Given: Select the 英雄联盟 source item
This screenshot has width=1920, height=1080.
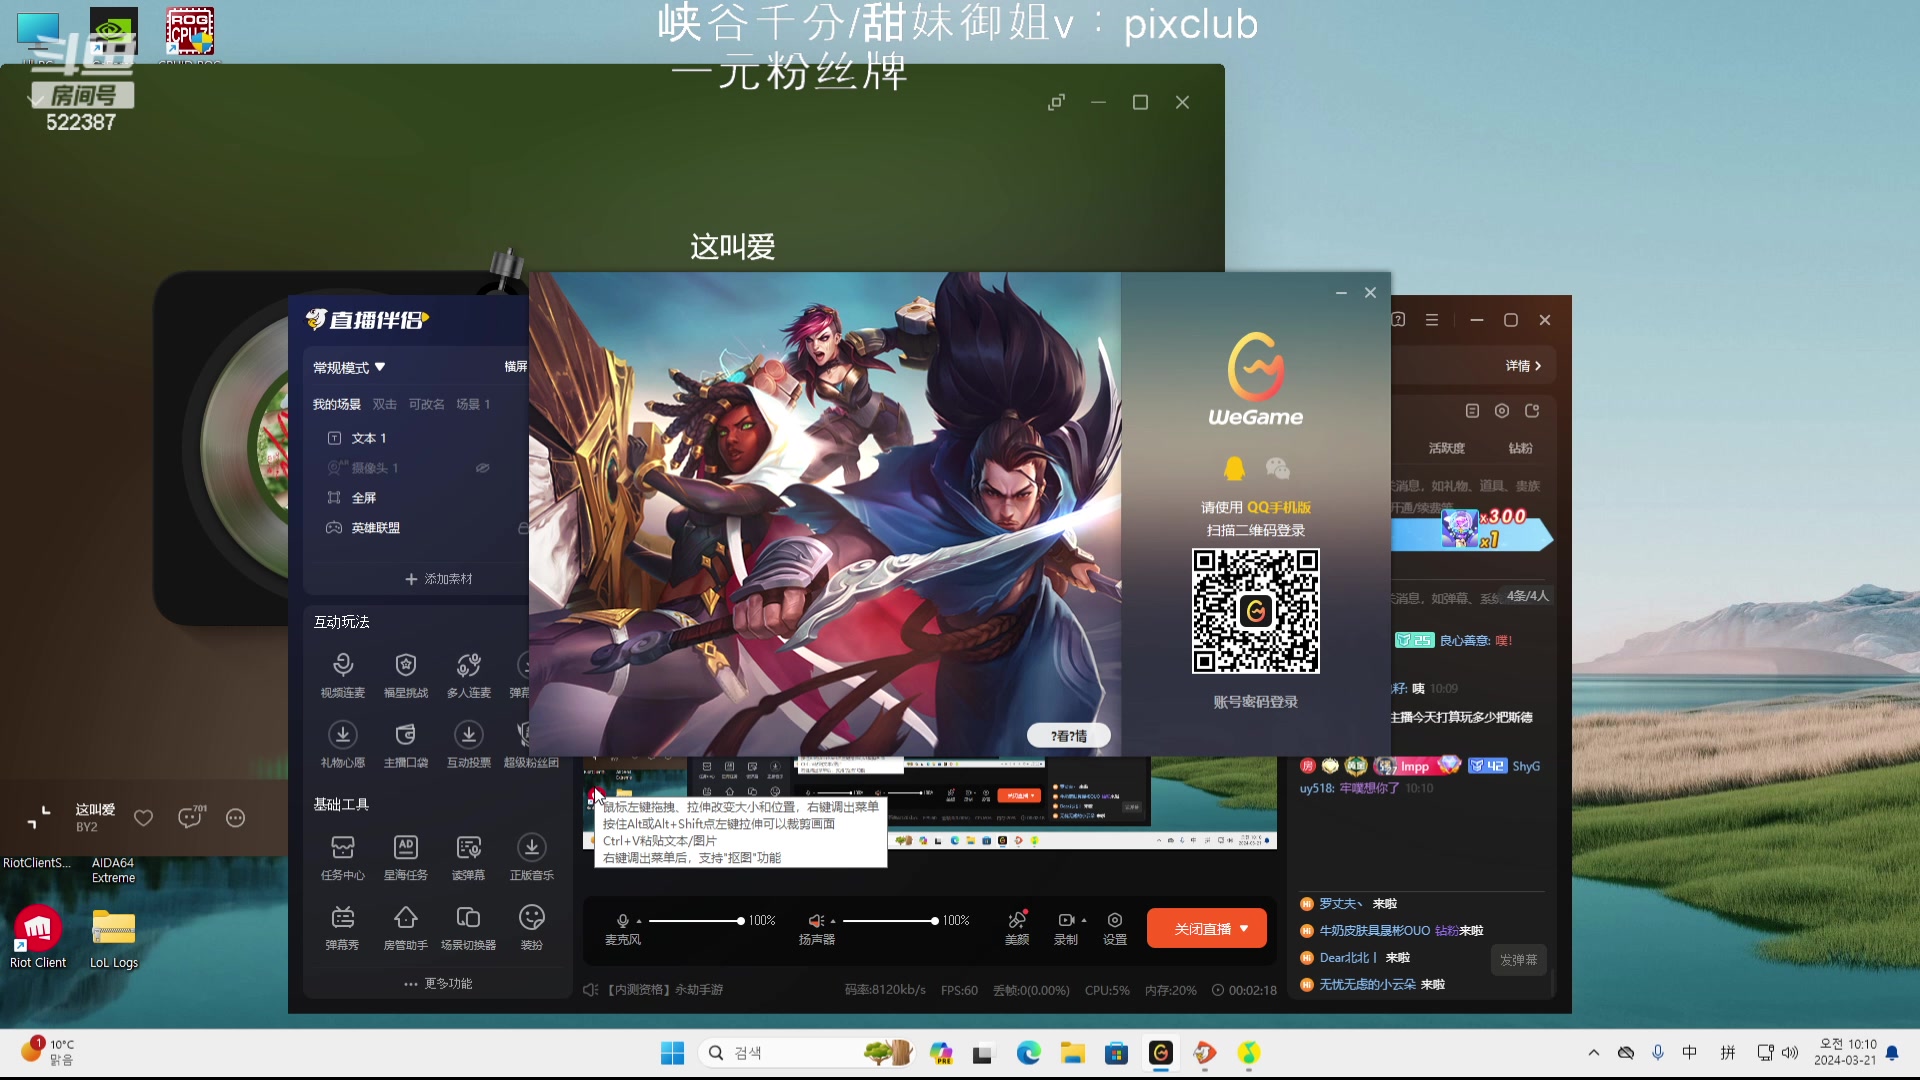Looking at the screenshot, I should click(375, 528).
